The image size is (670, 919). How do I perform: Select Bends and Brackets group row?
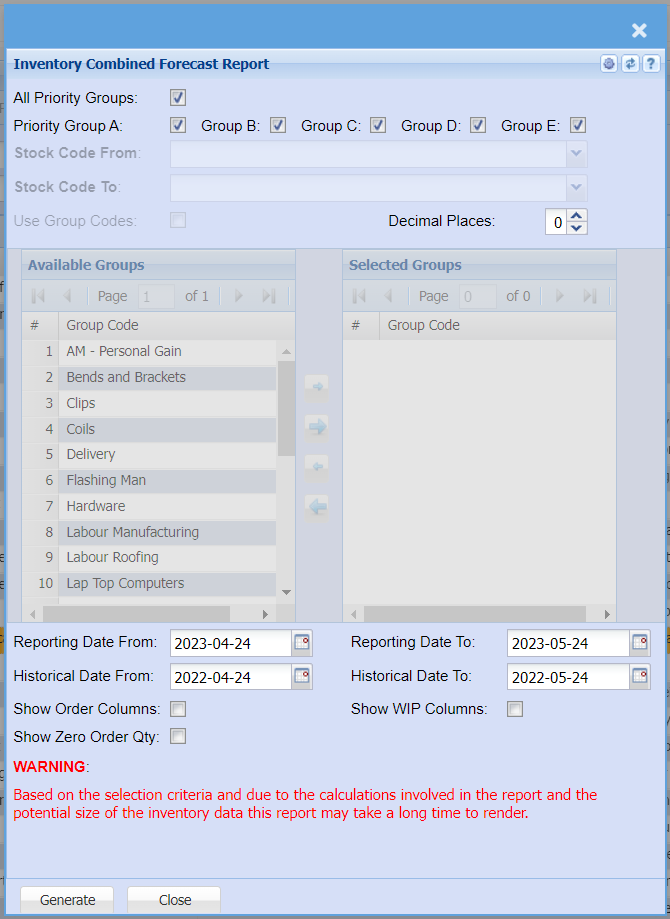(149, 377)
